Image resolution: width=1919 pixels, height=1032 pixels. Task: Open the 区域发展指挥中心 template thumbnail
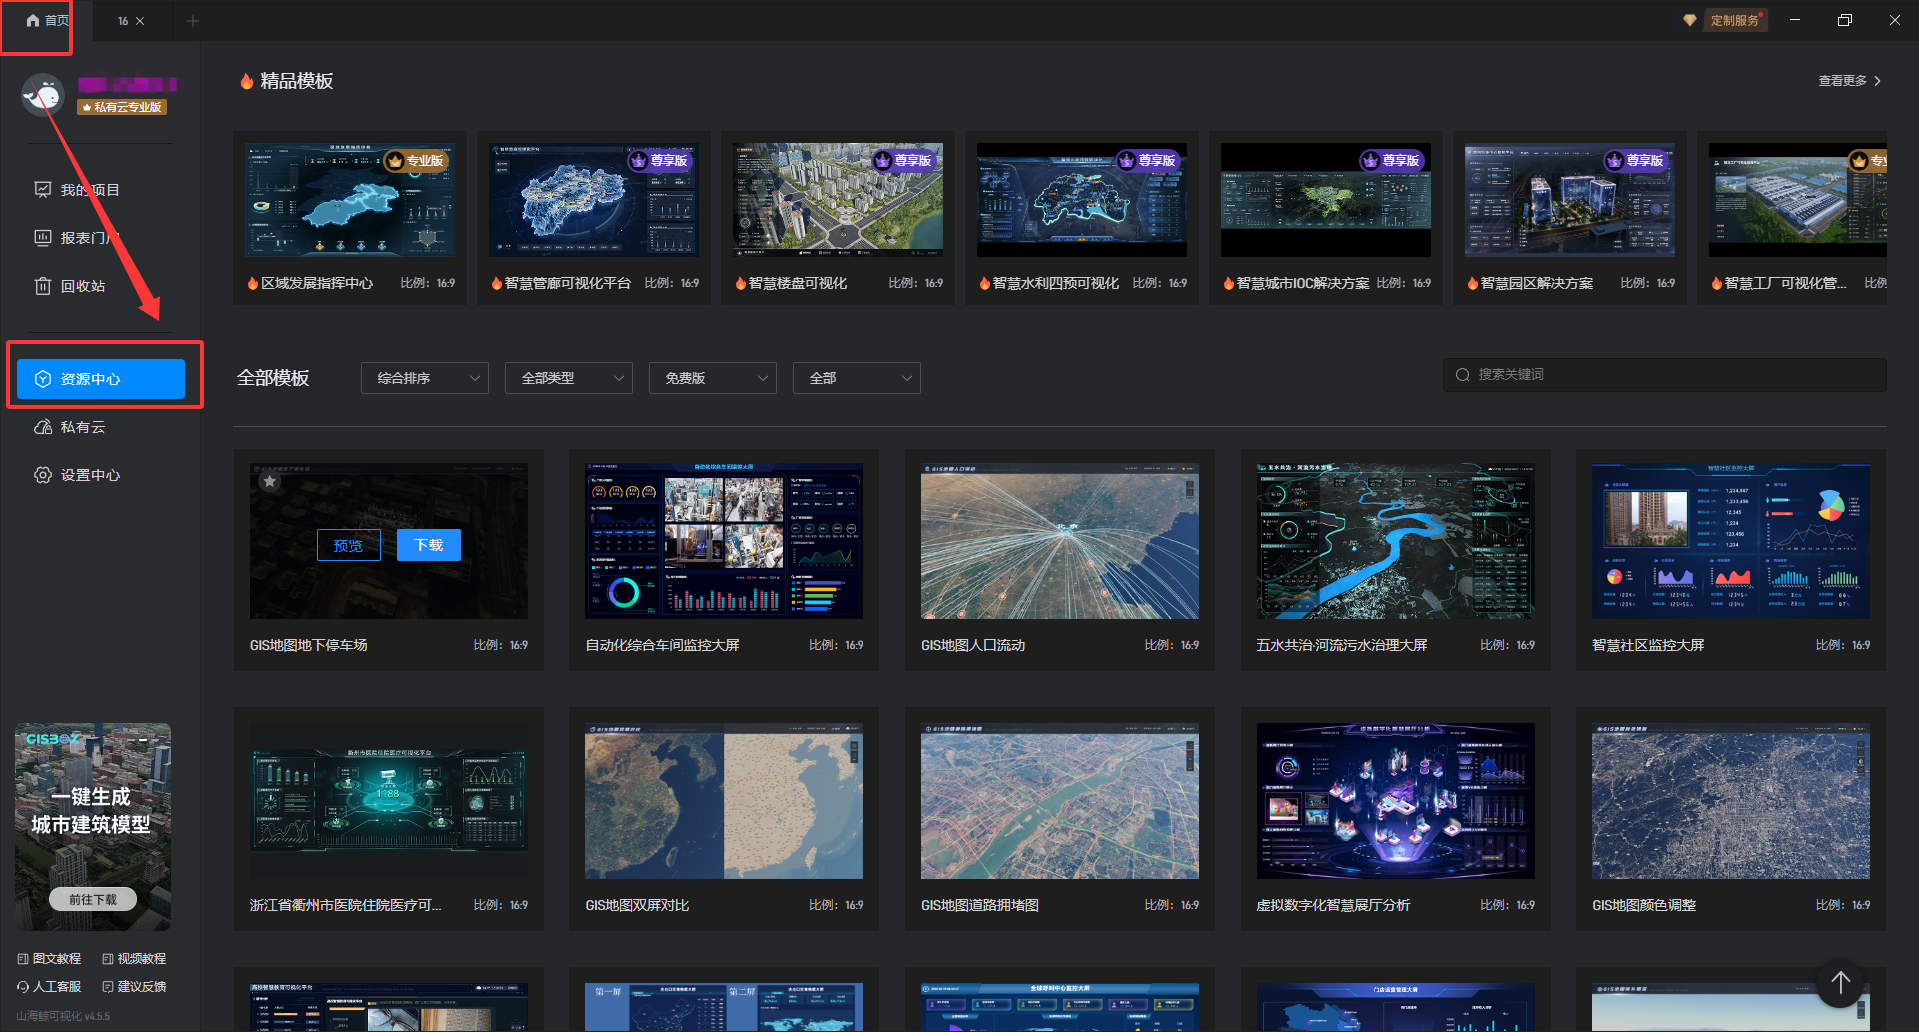tap(350, 200)
